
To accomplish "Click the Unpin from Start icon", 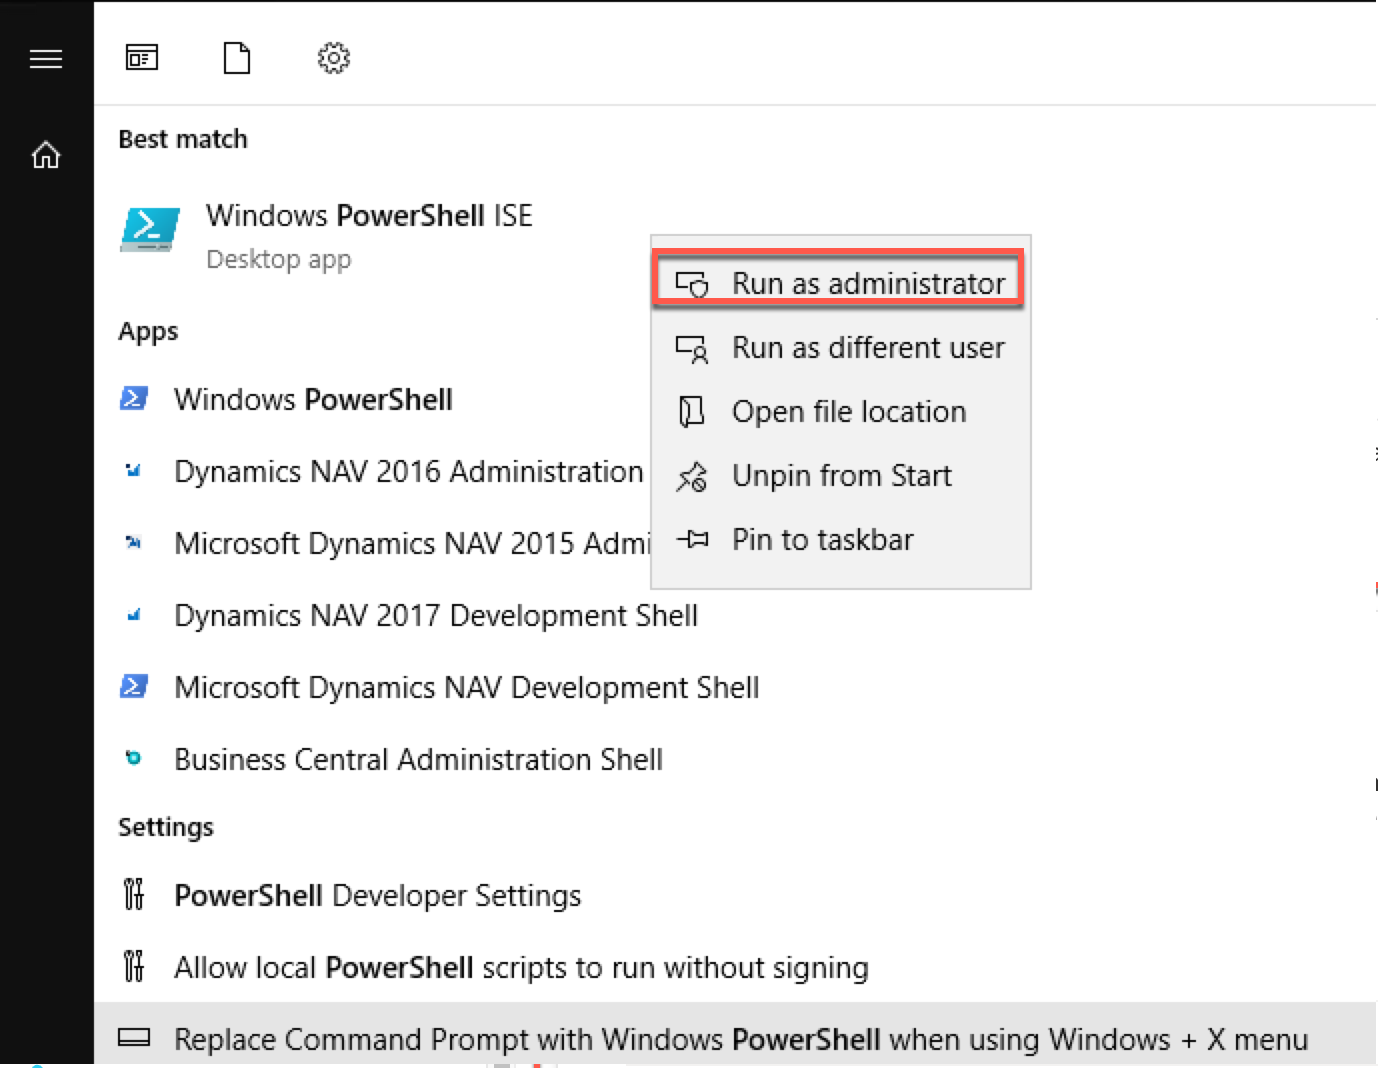I will coord(692,476).
